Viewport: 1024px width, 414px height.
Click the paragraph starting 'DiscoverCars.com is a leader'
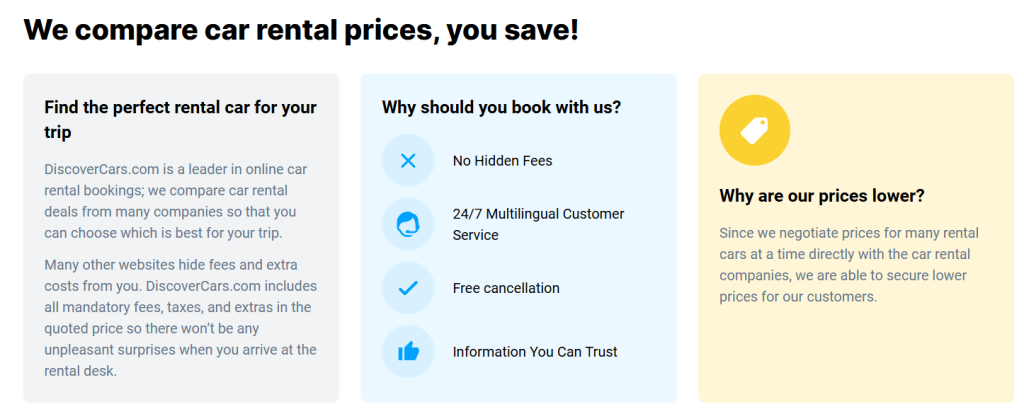176,201
